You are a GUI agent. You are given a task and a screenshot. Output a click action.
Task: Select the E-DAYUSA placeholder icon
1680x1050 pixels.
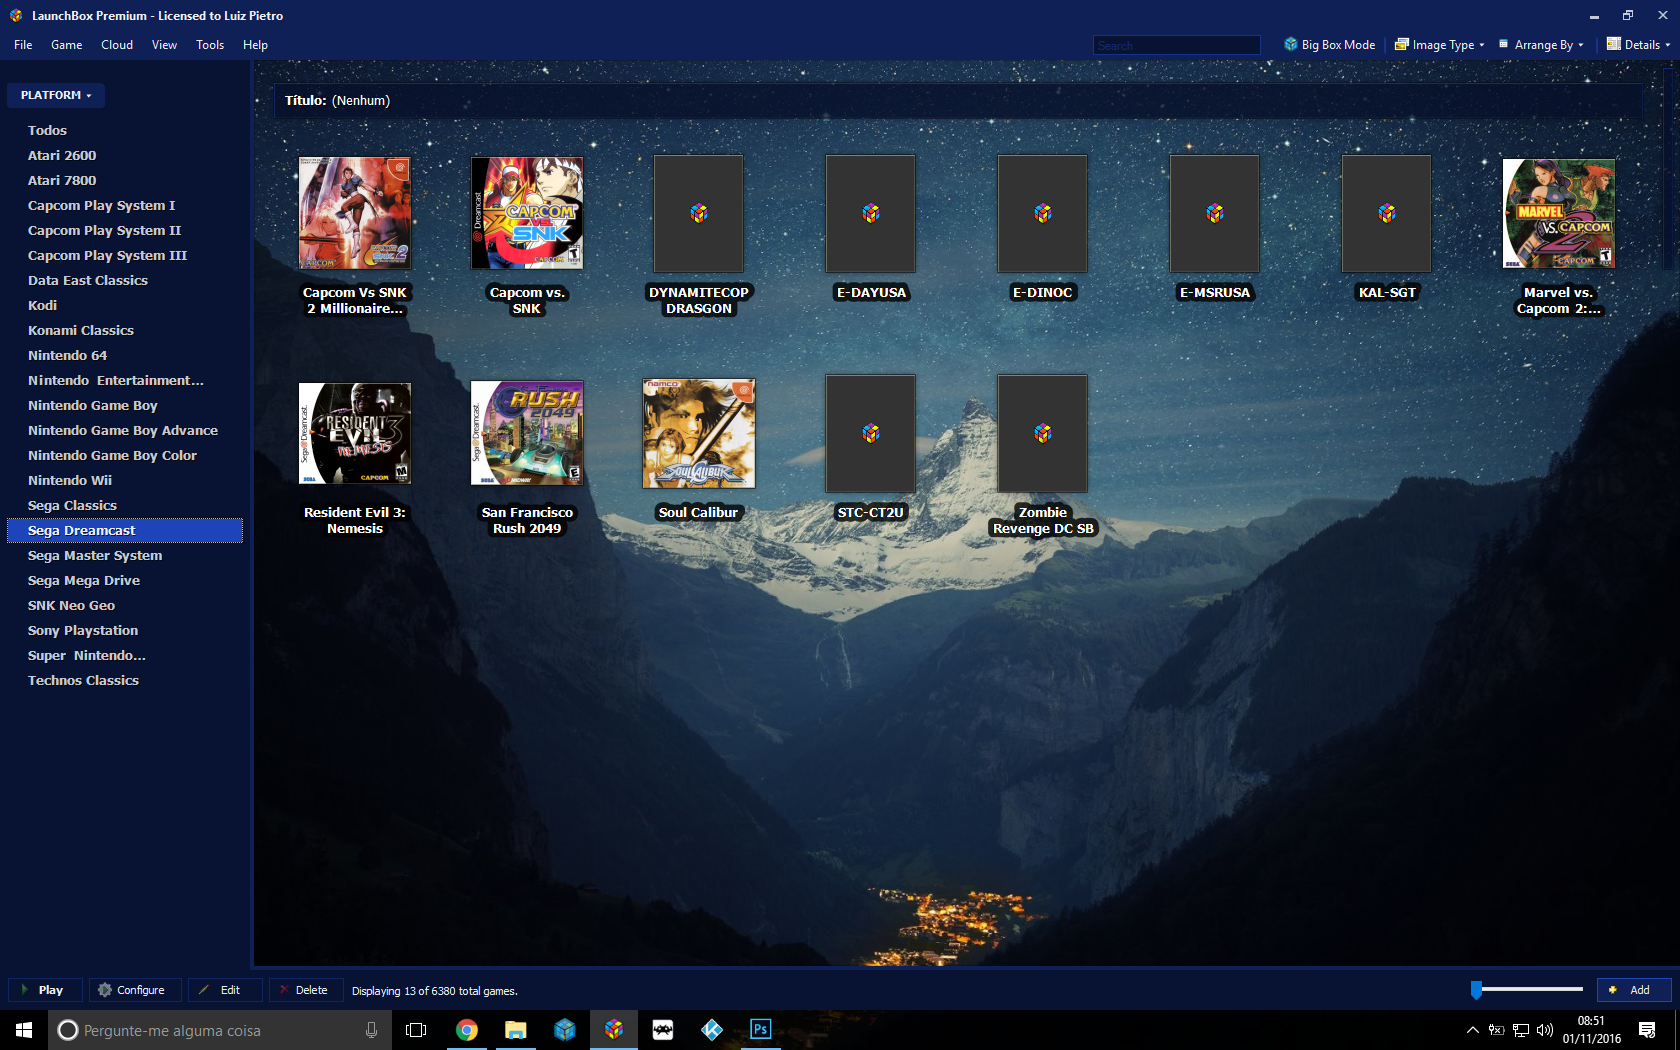click(871, 213)
